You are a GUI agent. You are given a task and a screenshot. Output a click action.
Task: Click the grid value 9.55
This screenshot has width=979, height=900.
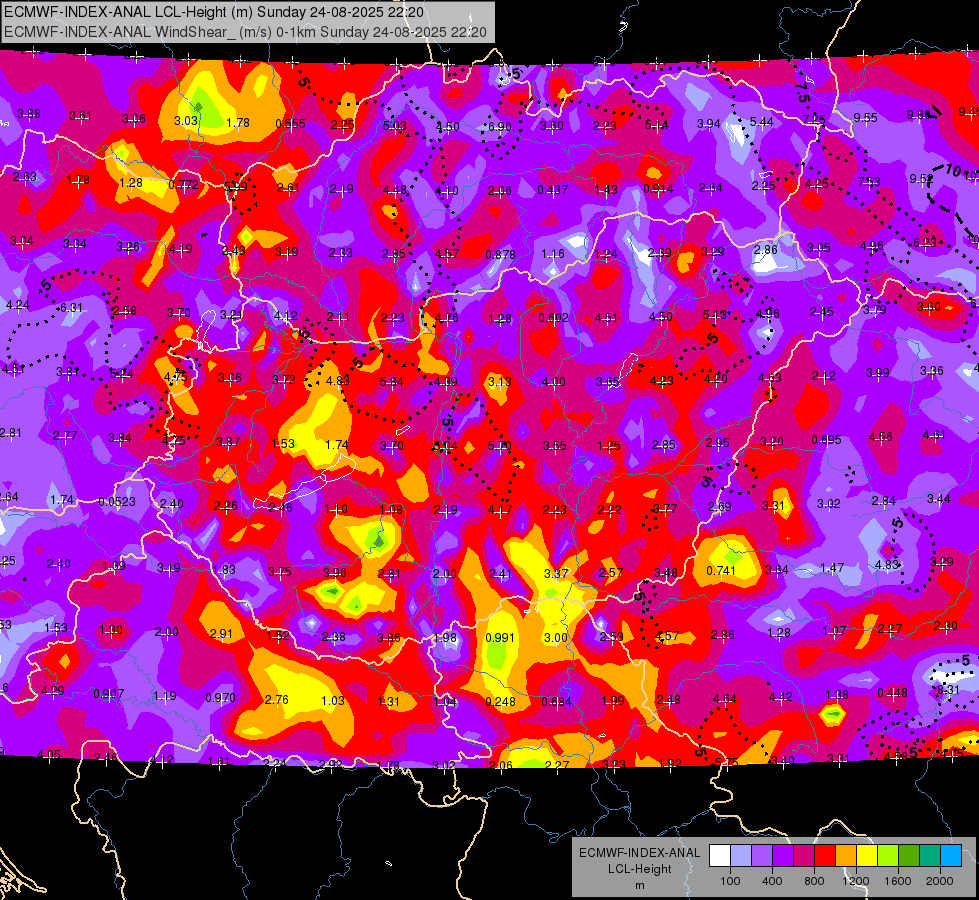coord(865,118)
